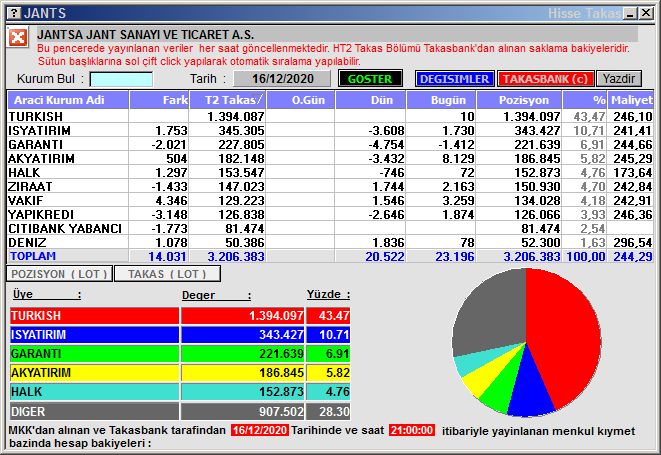Select the ISYATIRIM row name in the table
Screen dimensions: 661x455
pyautogui.click(x=40, y=131)
